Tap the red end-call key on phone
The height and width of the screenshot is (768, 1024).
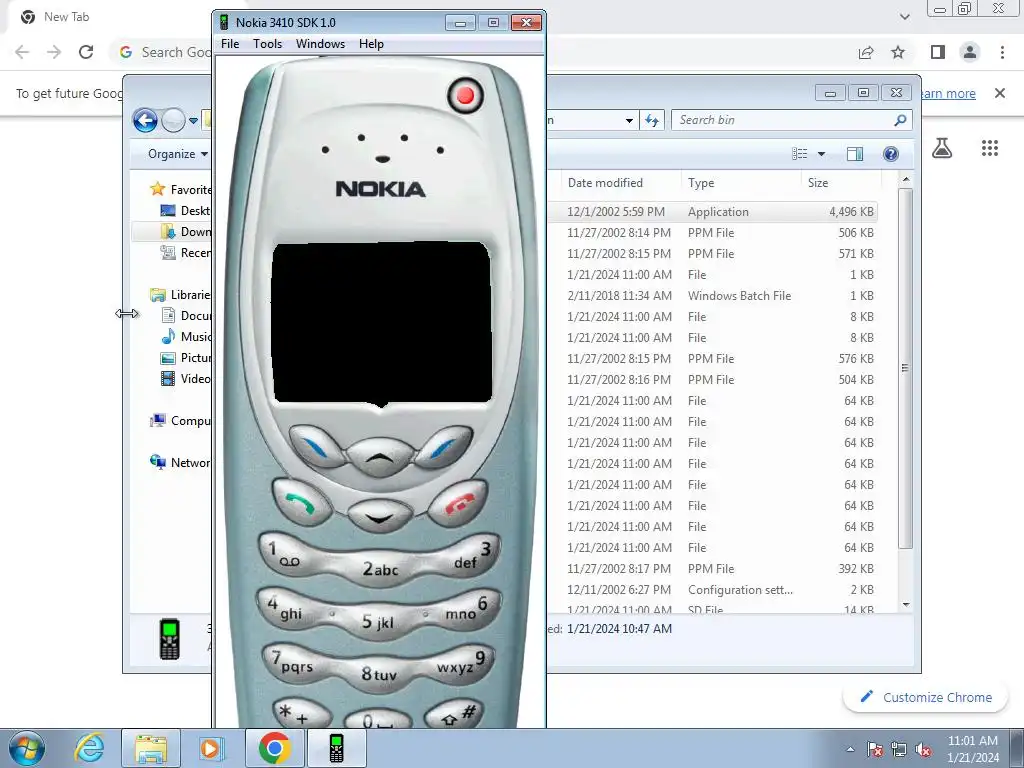click(459, 502)
